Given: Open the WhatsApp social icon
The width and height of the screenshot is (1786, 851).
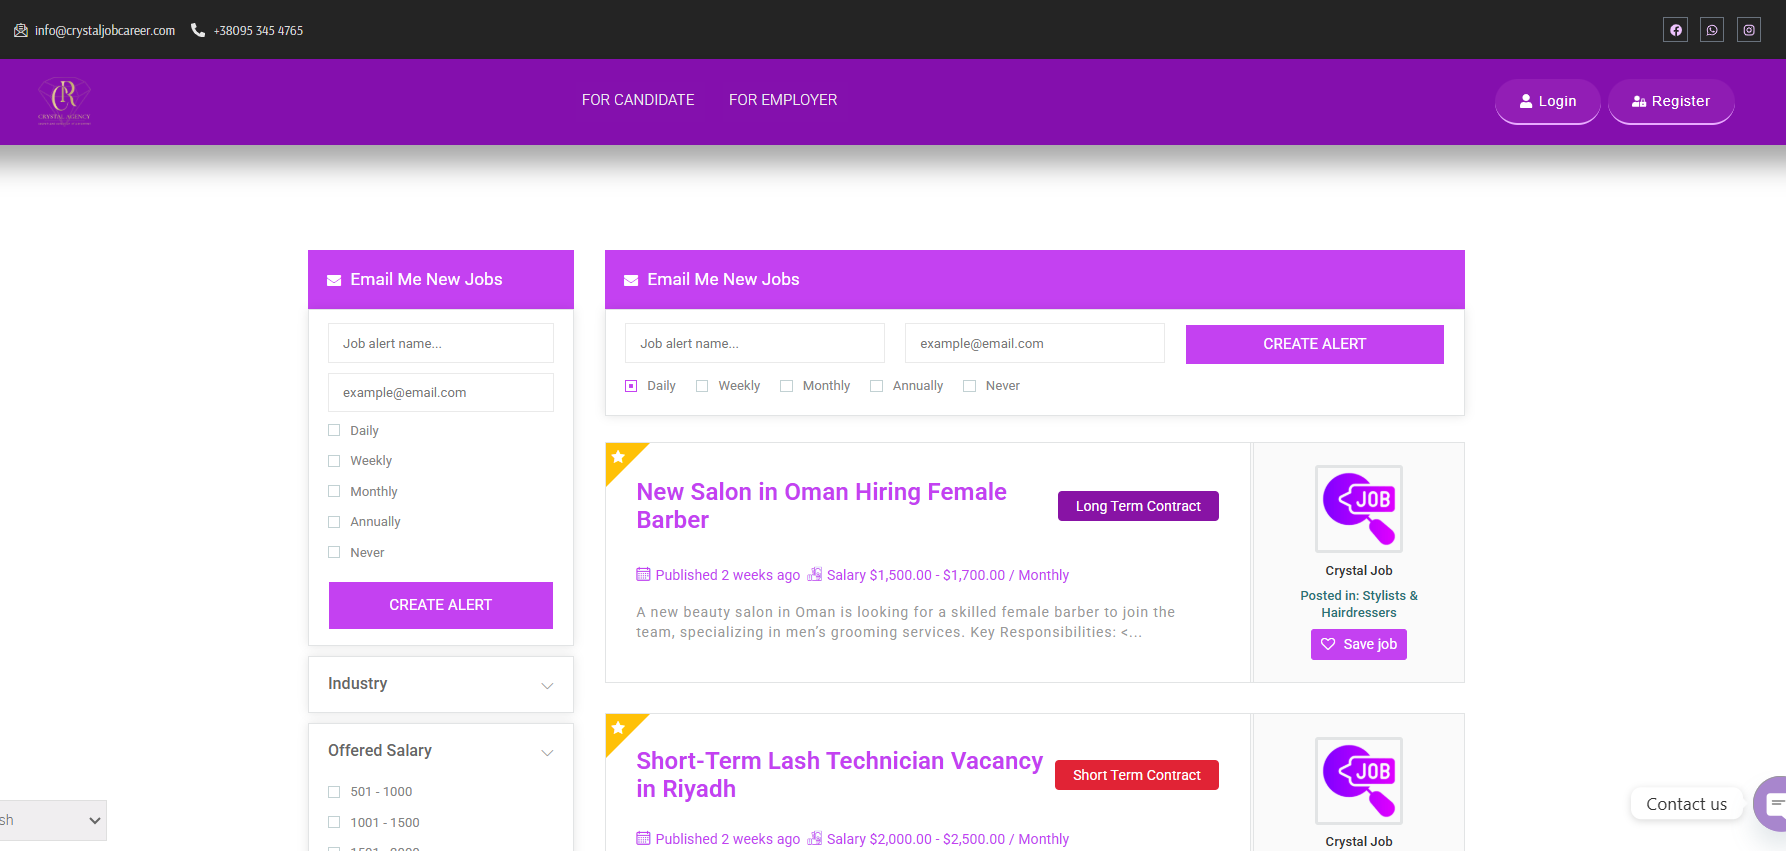Looking at the screenshot, I should click(1712, 30).
